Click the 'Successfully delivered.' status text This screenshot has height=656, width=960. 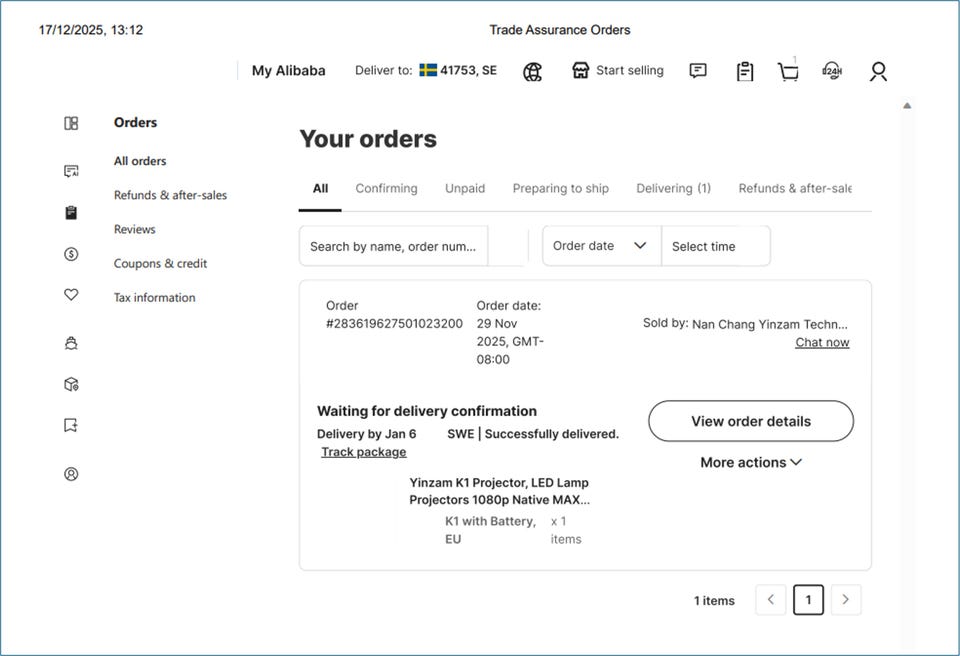coord(552,434)
